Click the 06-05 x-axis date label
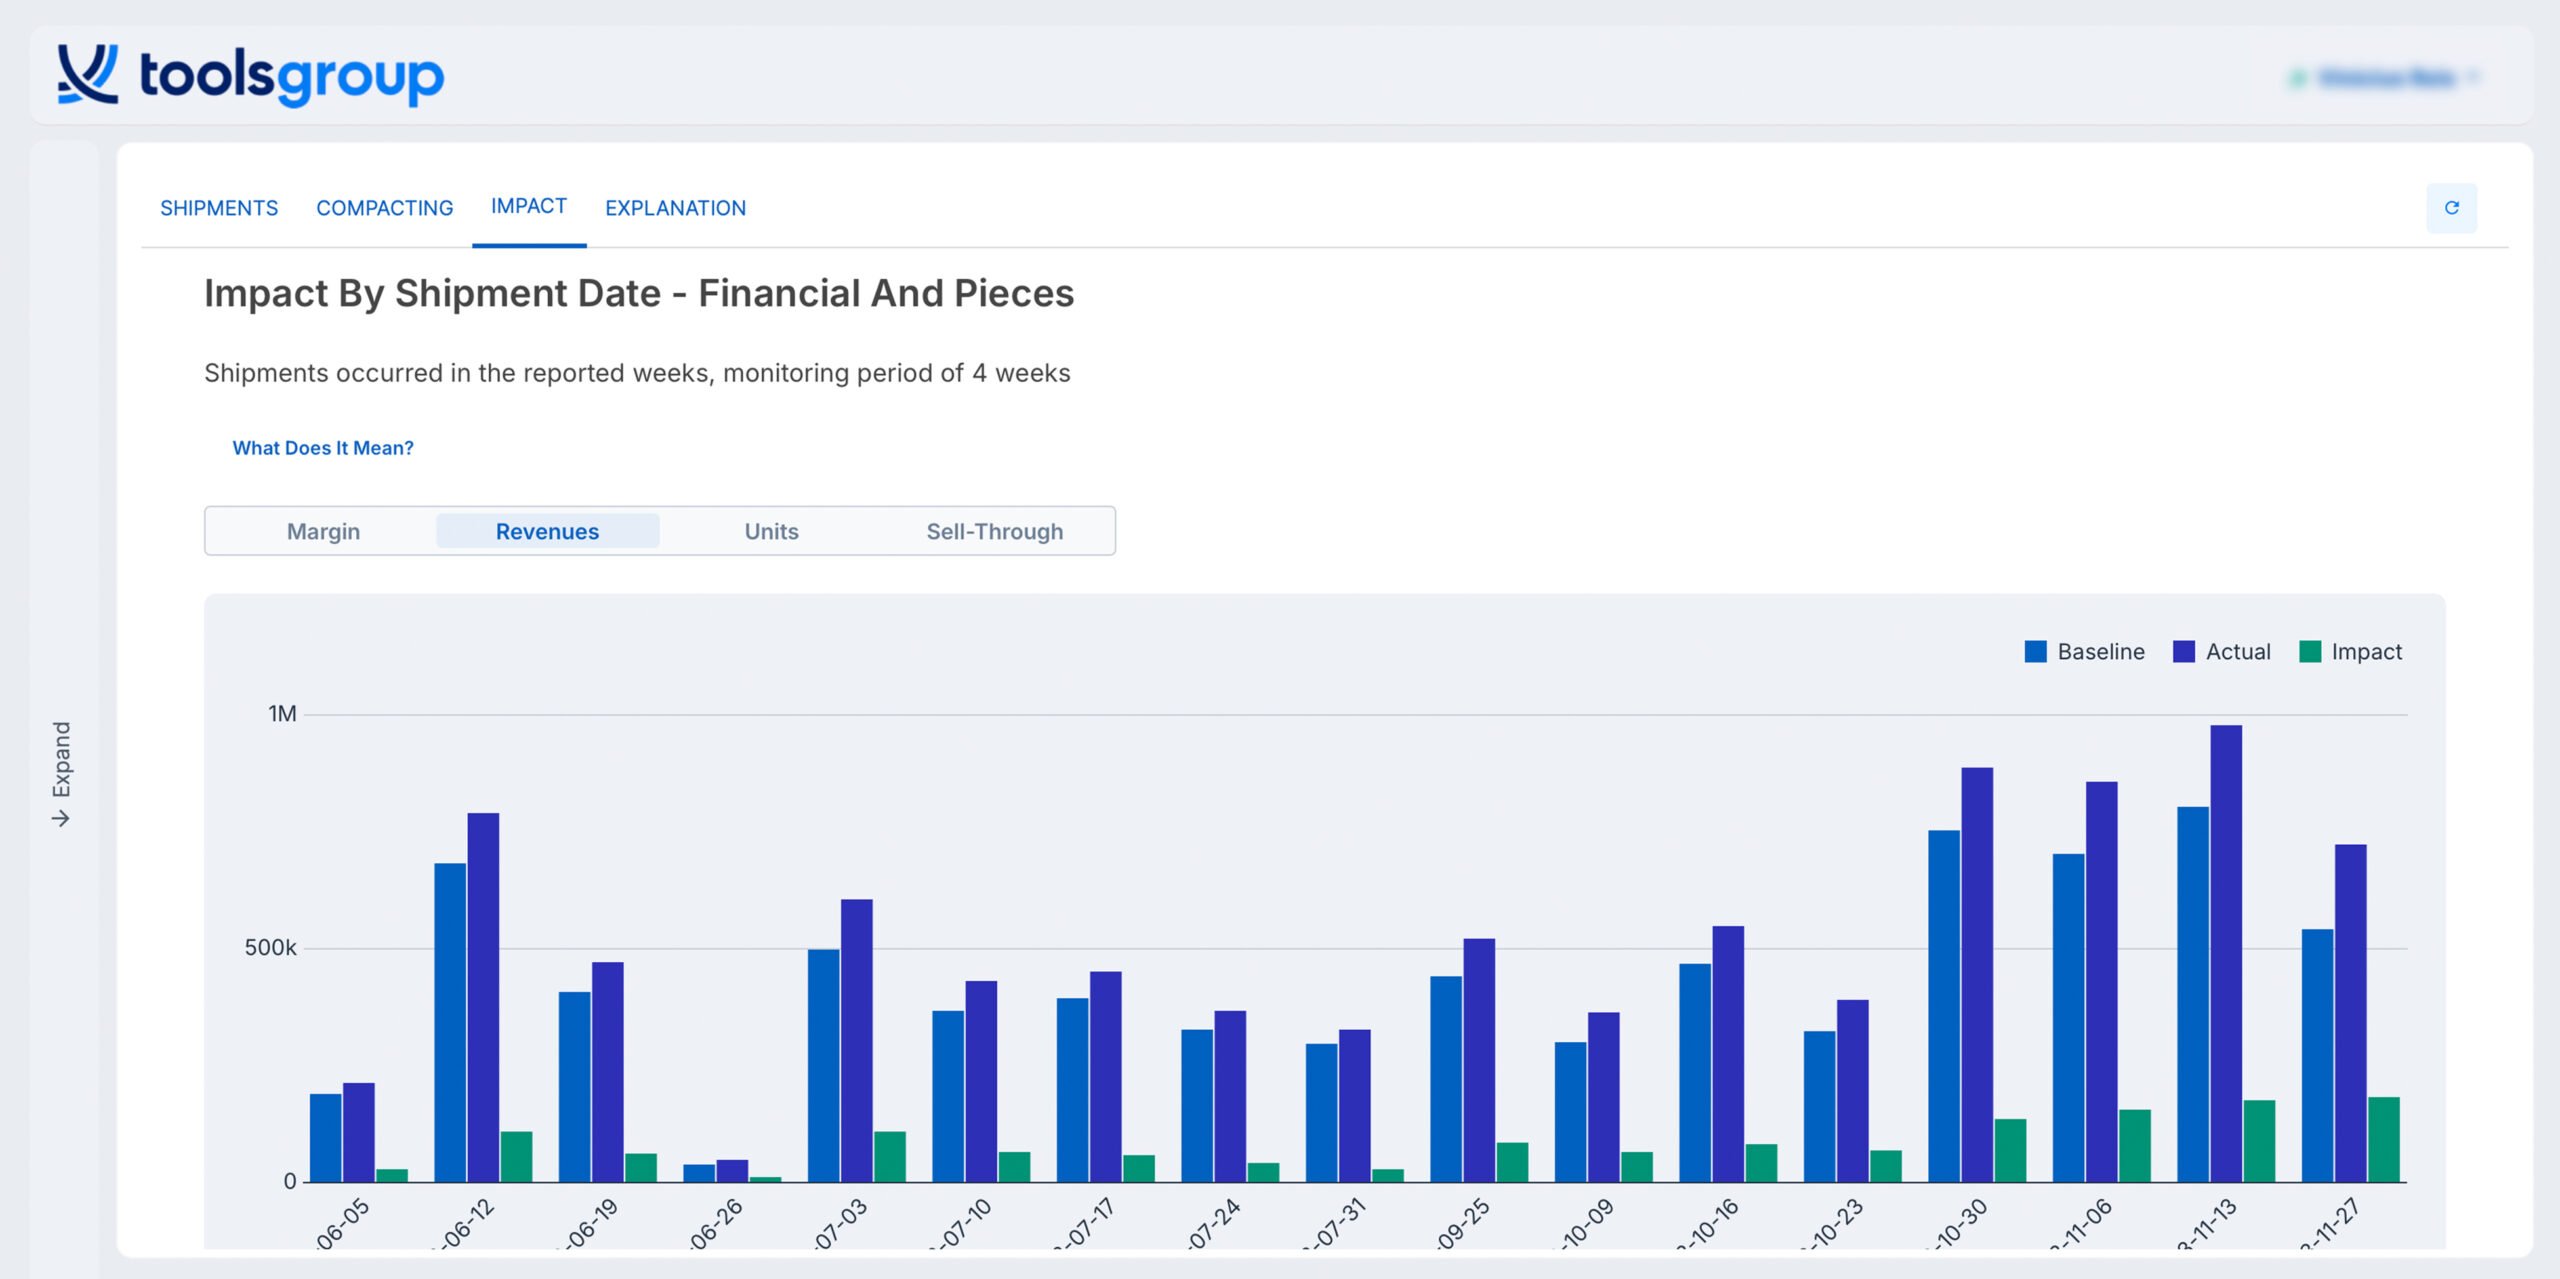 coord(342,1224)
